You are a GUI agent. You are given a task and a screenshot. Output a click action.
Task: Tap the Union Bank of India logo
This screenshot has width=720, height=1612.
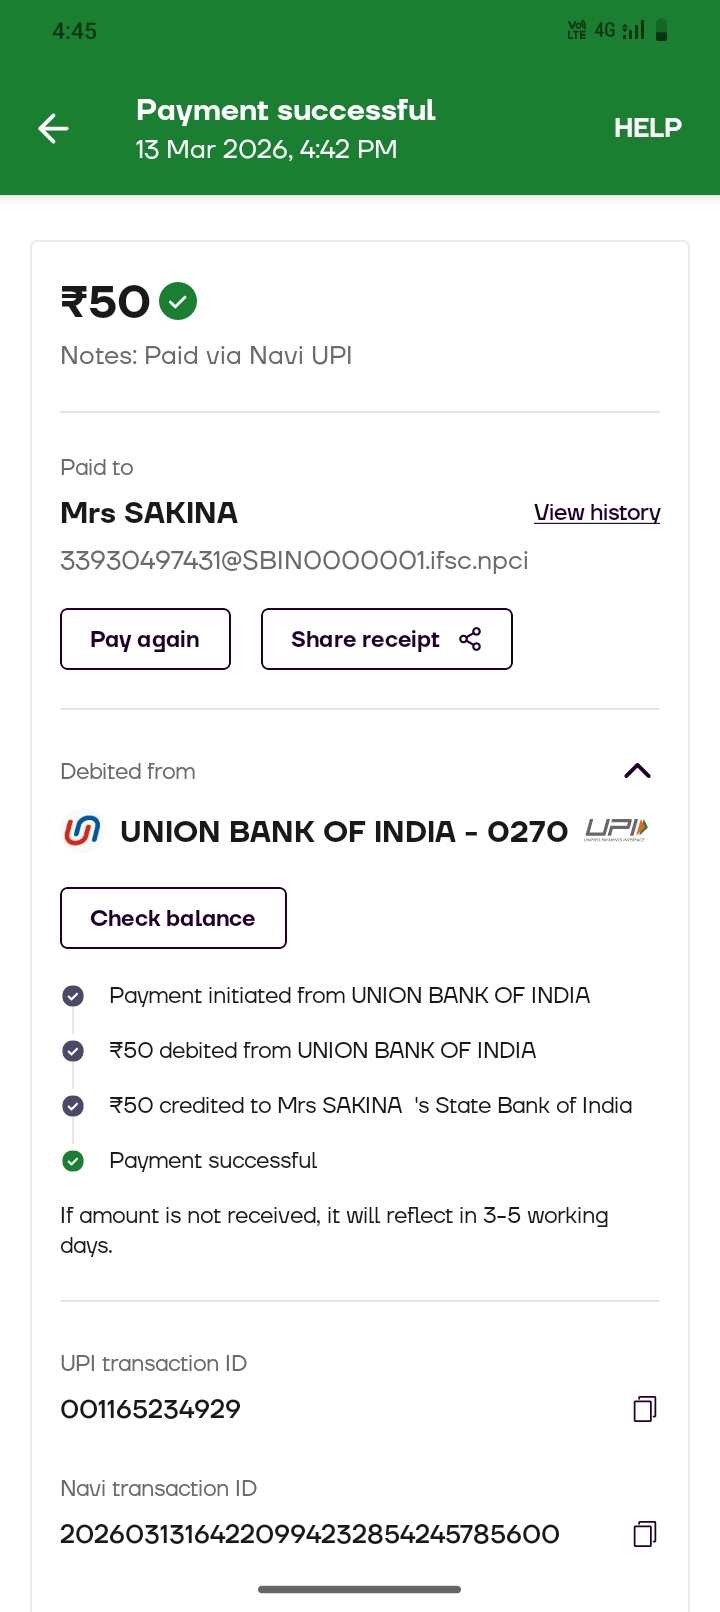[82, 831]
